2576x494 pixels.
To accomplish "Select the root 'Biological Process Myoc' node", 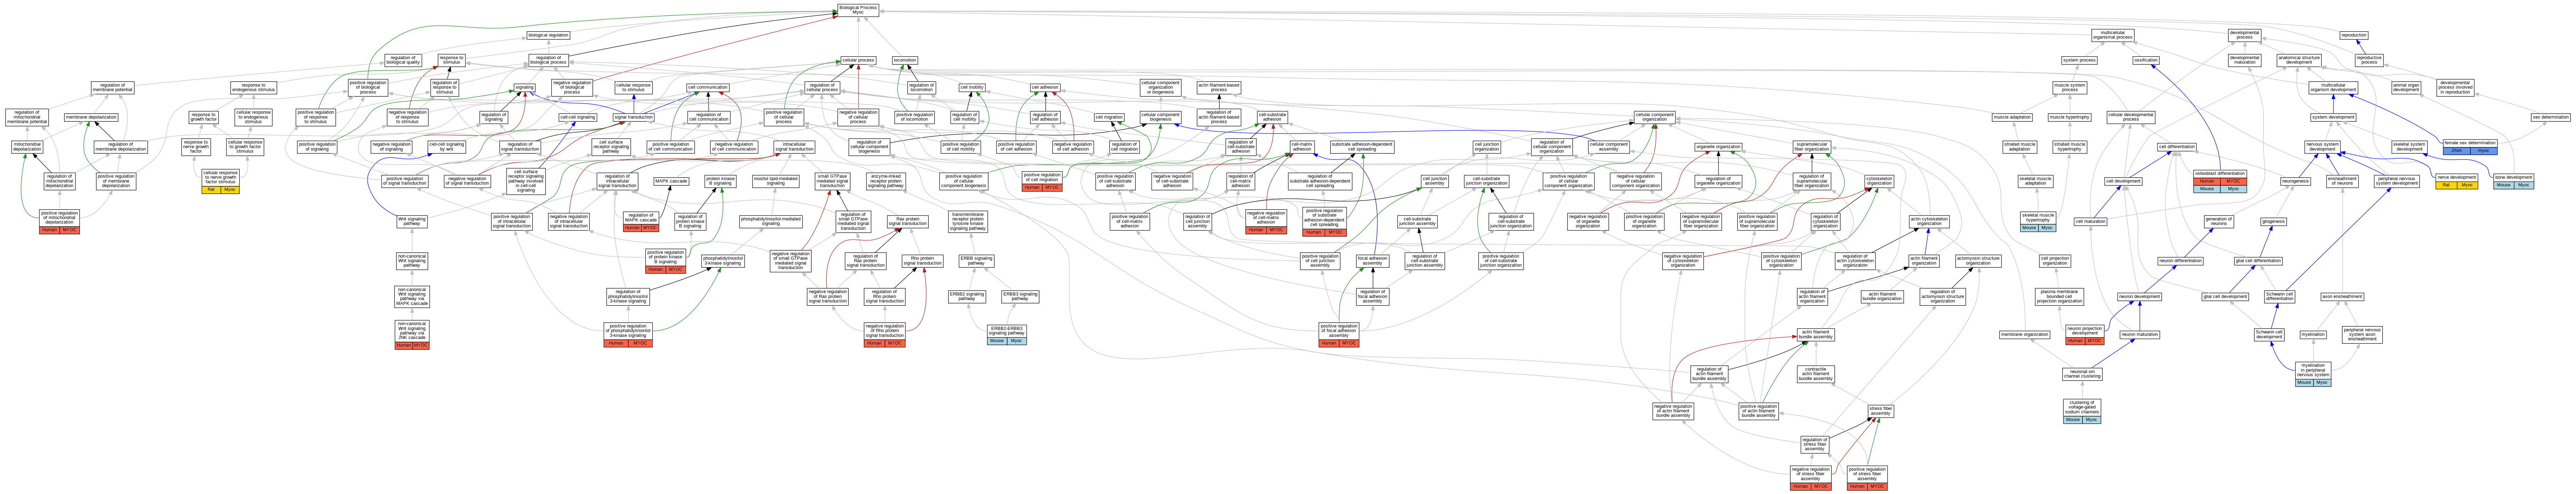I will pos(857,10).
